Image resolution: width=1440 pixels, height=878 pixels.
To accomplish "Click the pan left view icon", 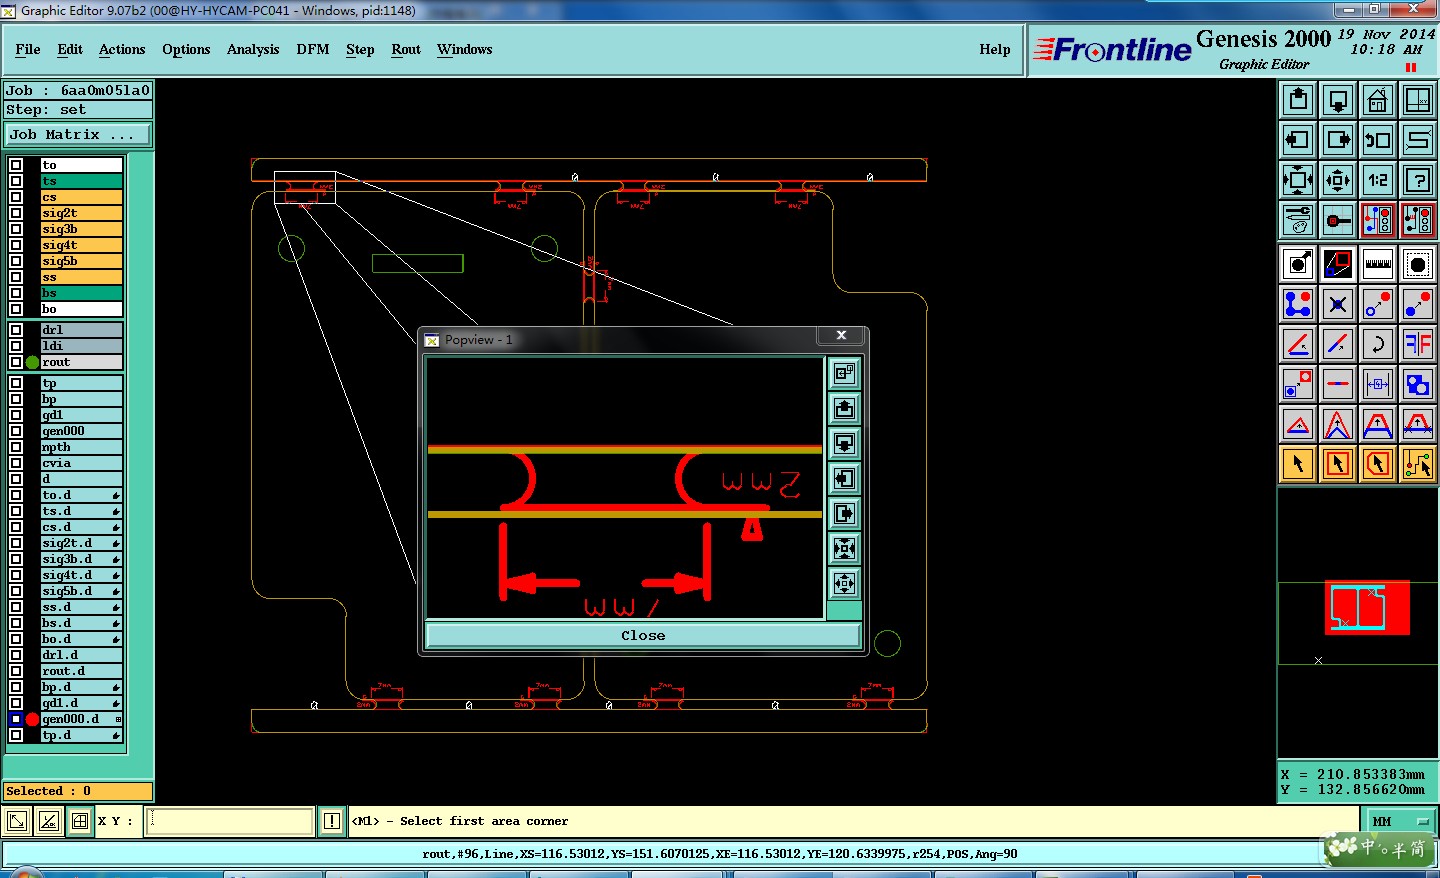I will click(1298, 140).
